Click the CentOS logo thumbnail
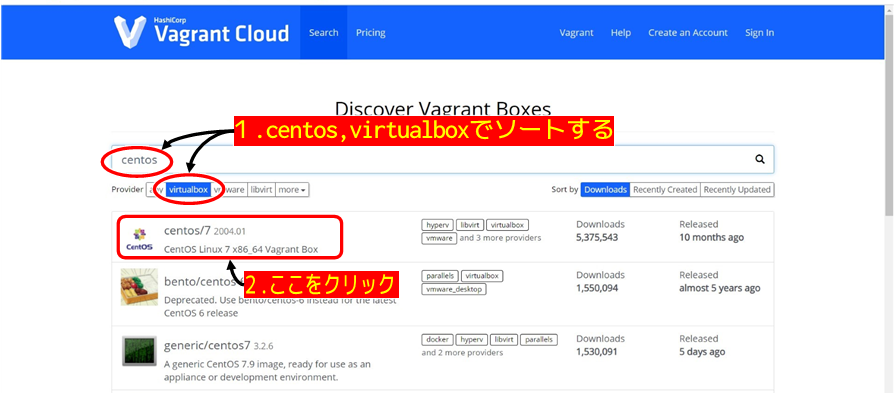894x393 pixels. coord(139,238)
